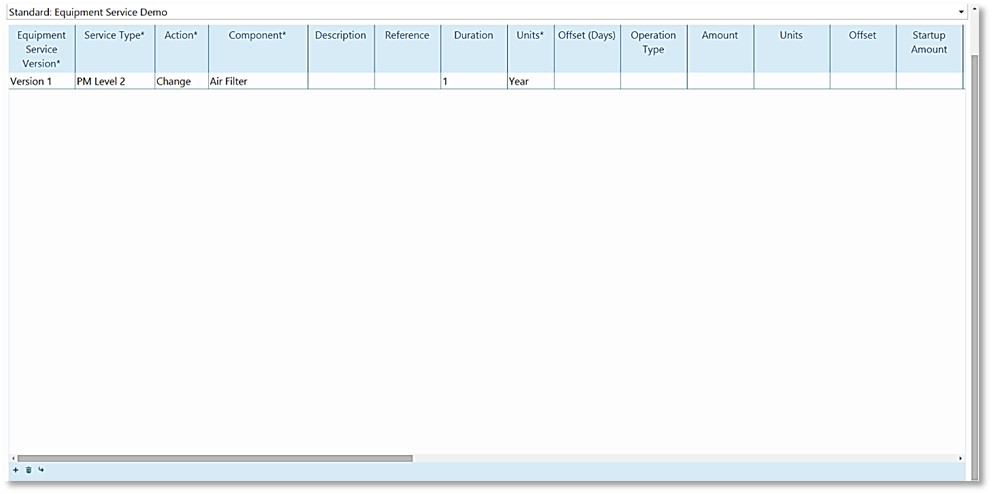
Task: Click the Reference column header
Action: coord(407,49)
